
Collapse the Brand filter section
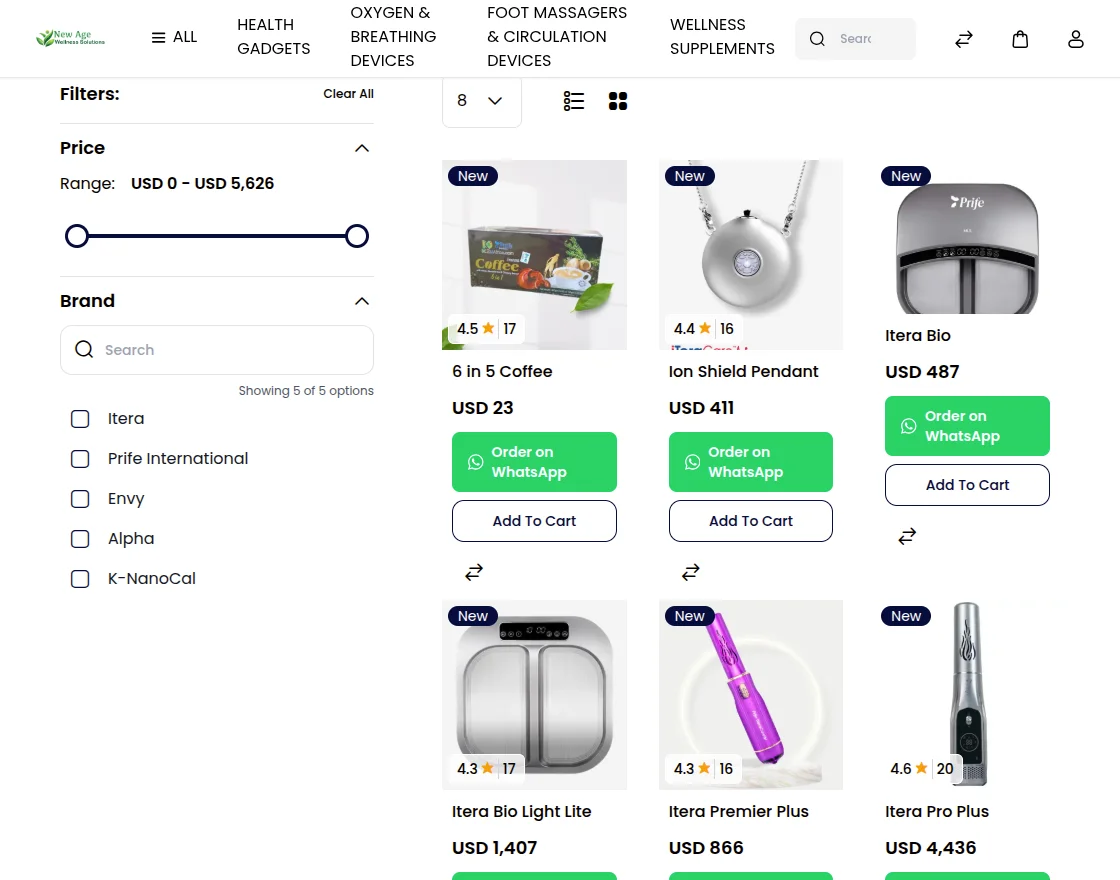click(362, 301)
